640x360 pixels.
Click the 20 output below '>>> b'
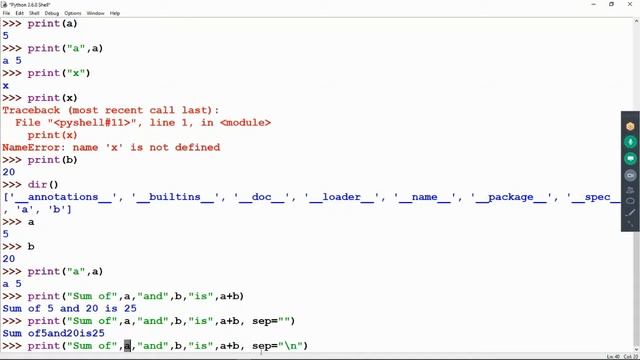(x=9, y=259)
